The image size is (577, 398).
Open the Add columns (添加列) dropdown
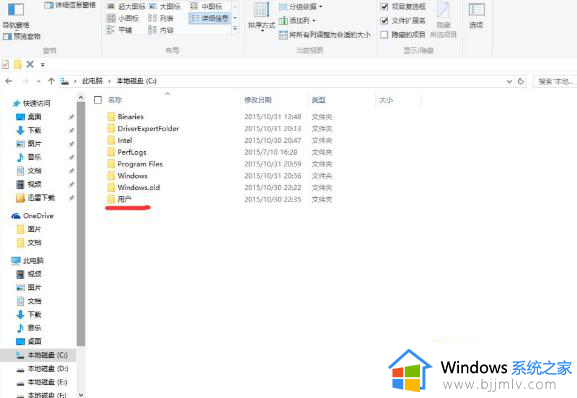pyautogui.click(x=297, y=21)
